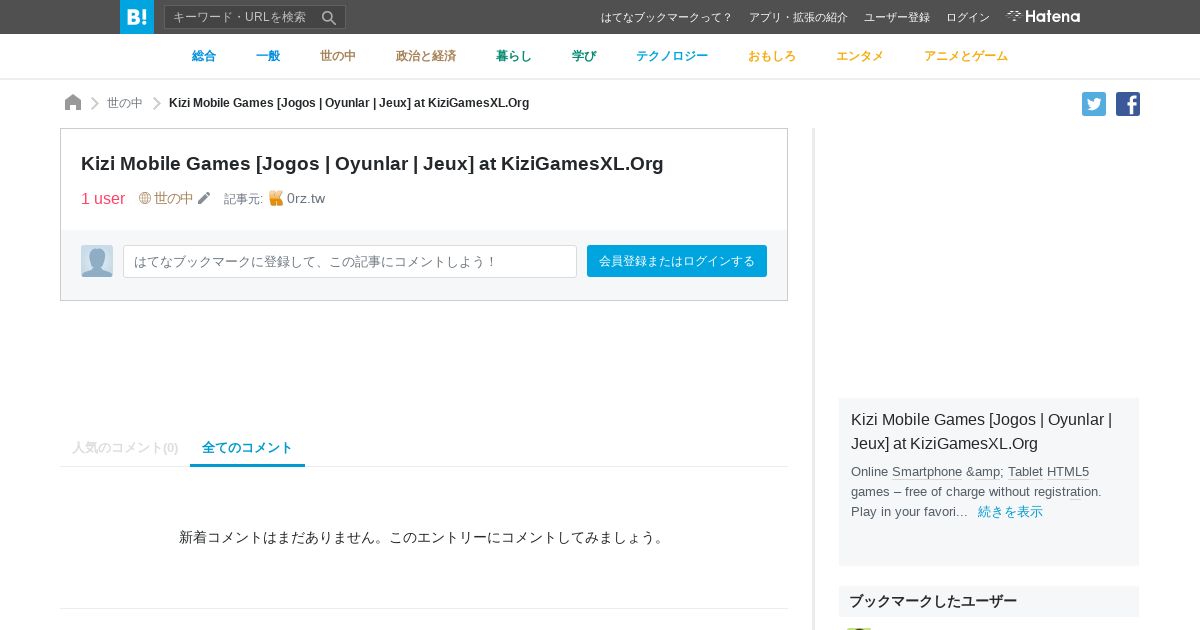Select the アニメとゲーム category
The height and width of the screenshot is (630, 1200).
pos(966,56)
